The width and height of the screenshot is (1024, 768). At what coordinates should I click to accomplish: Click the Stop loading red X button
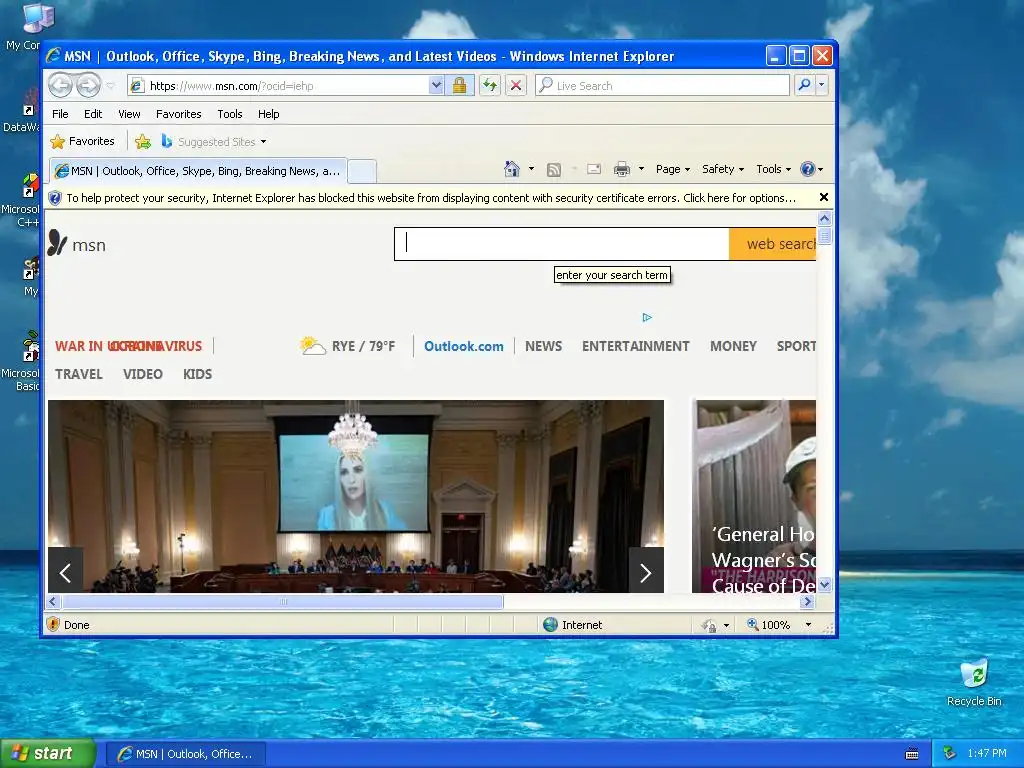516,86
